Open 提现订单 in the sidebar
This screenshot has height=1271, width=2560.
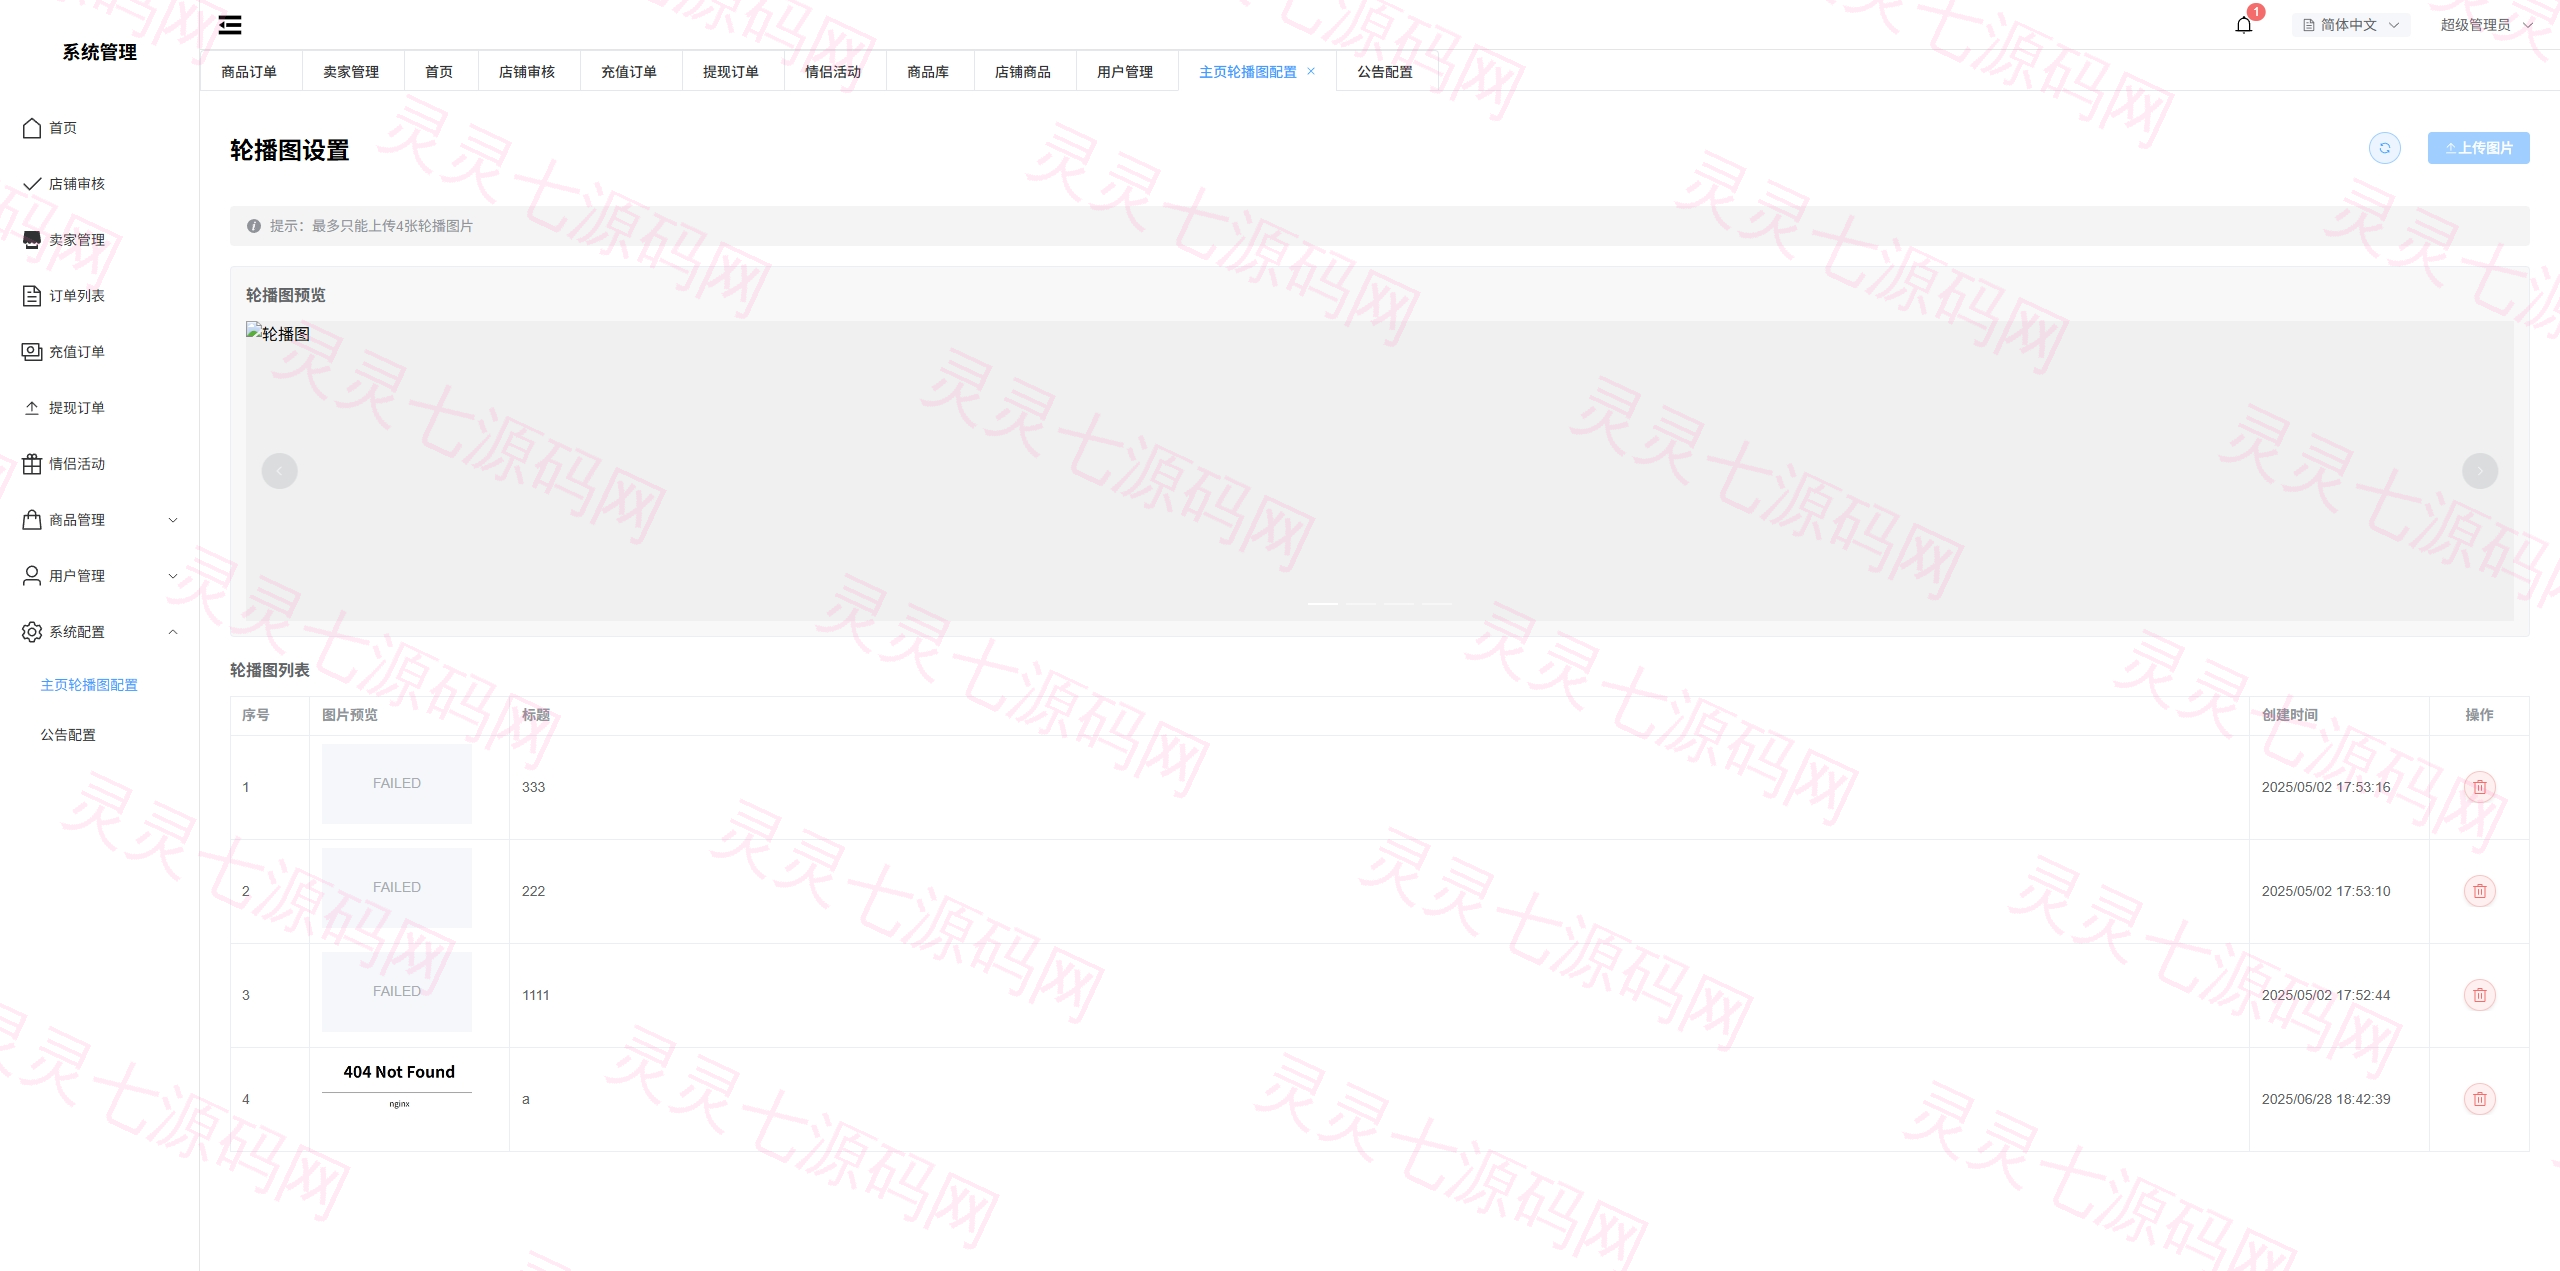click(x=100, y=408)
